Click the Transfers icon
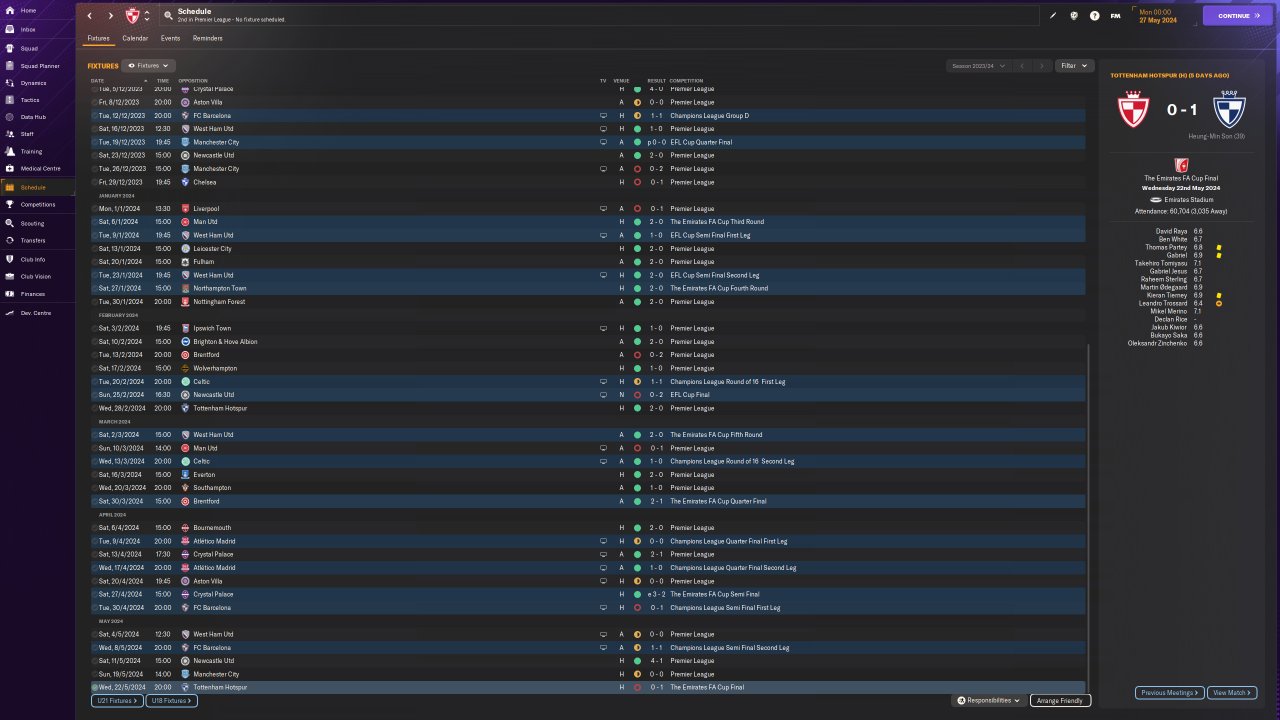 (10, 240)
